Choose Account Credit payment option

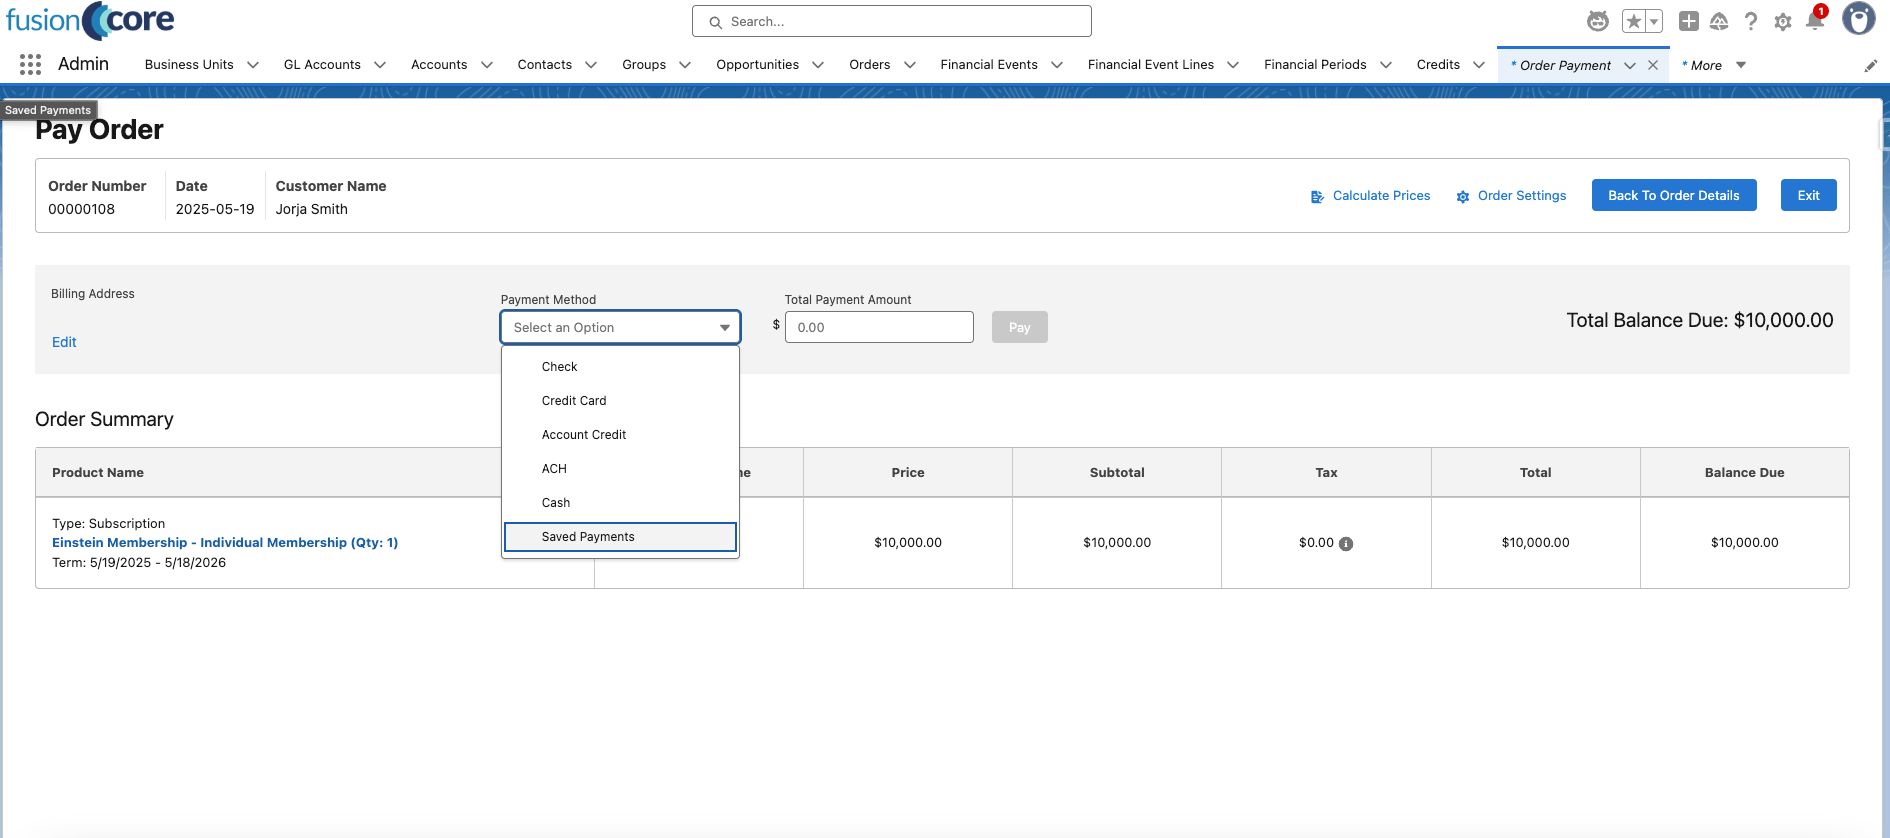point(620,435)
